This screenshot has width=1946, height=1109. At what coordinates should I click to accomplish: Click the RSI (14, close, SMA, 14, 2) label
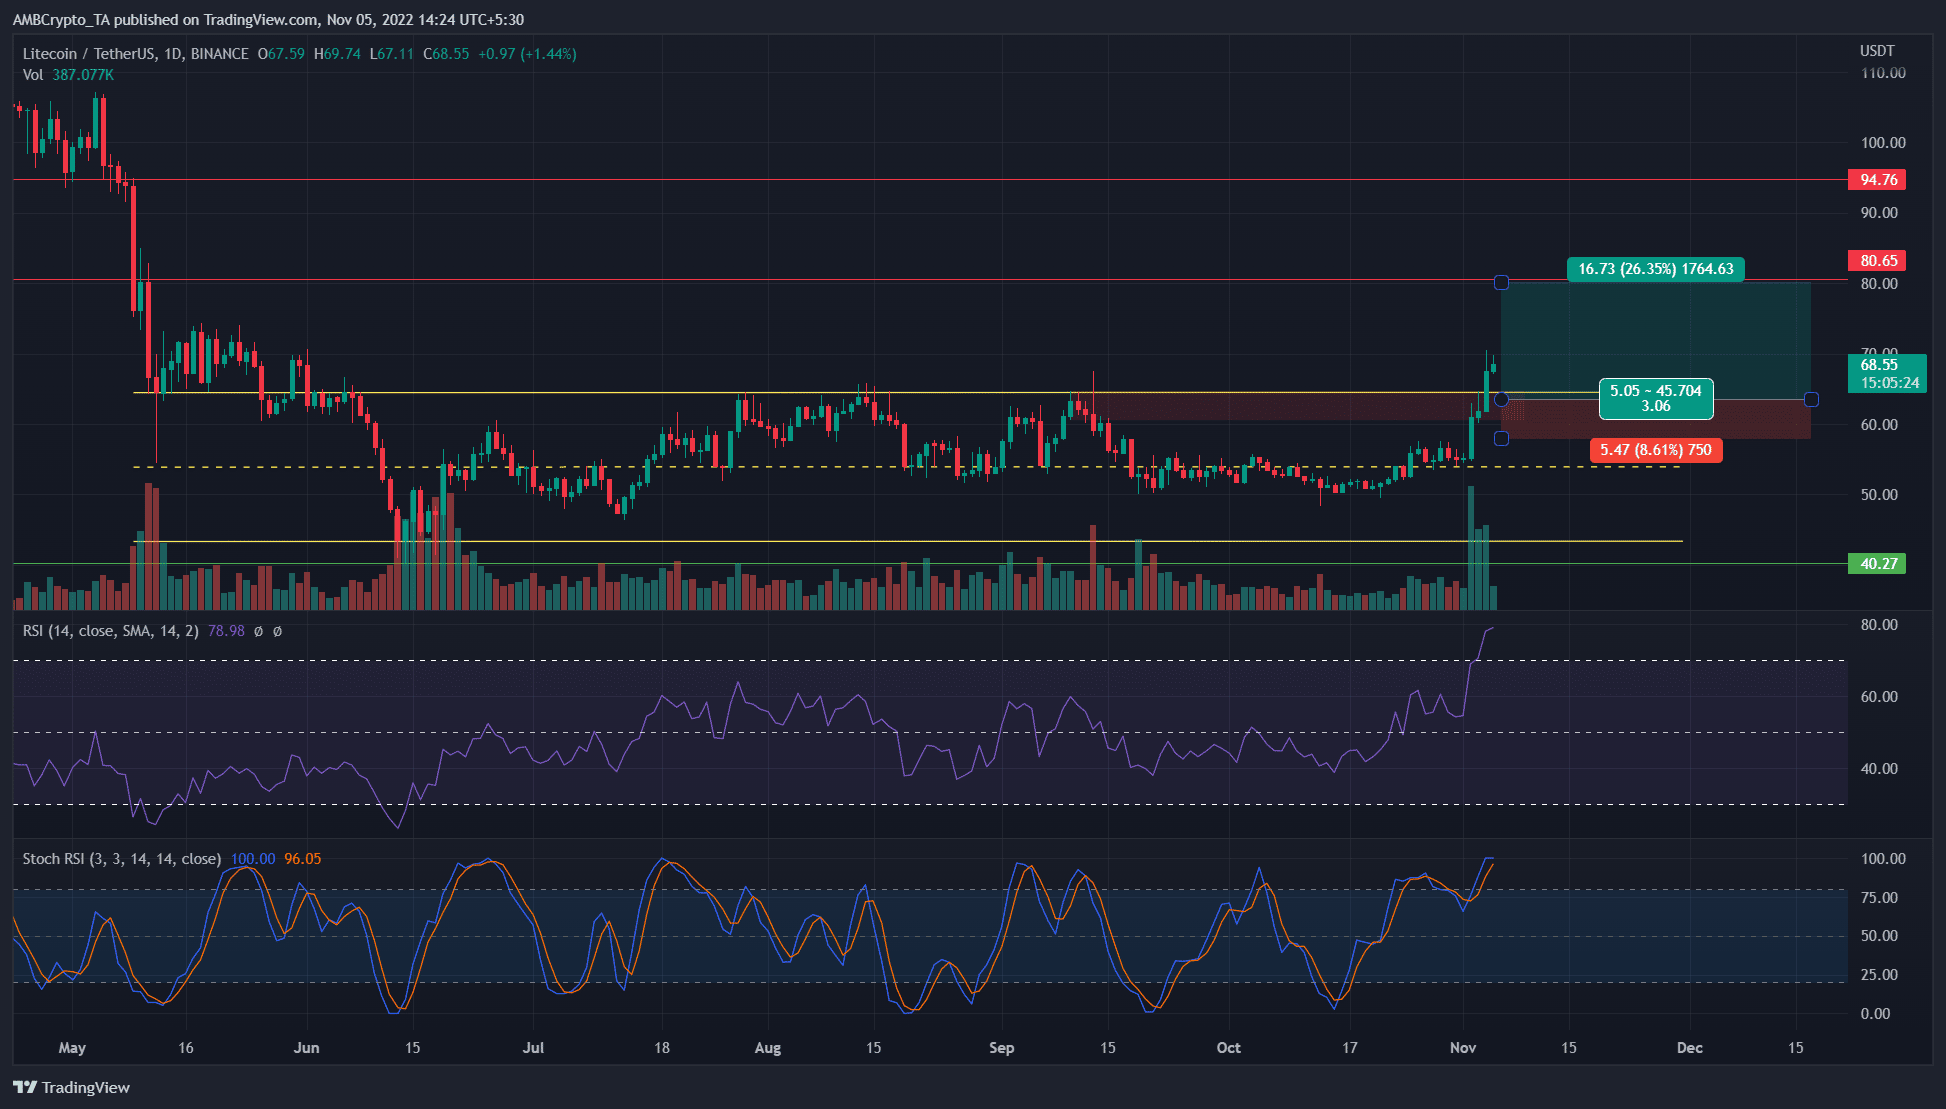110,631
